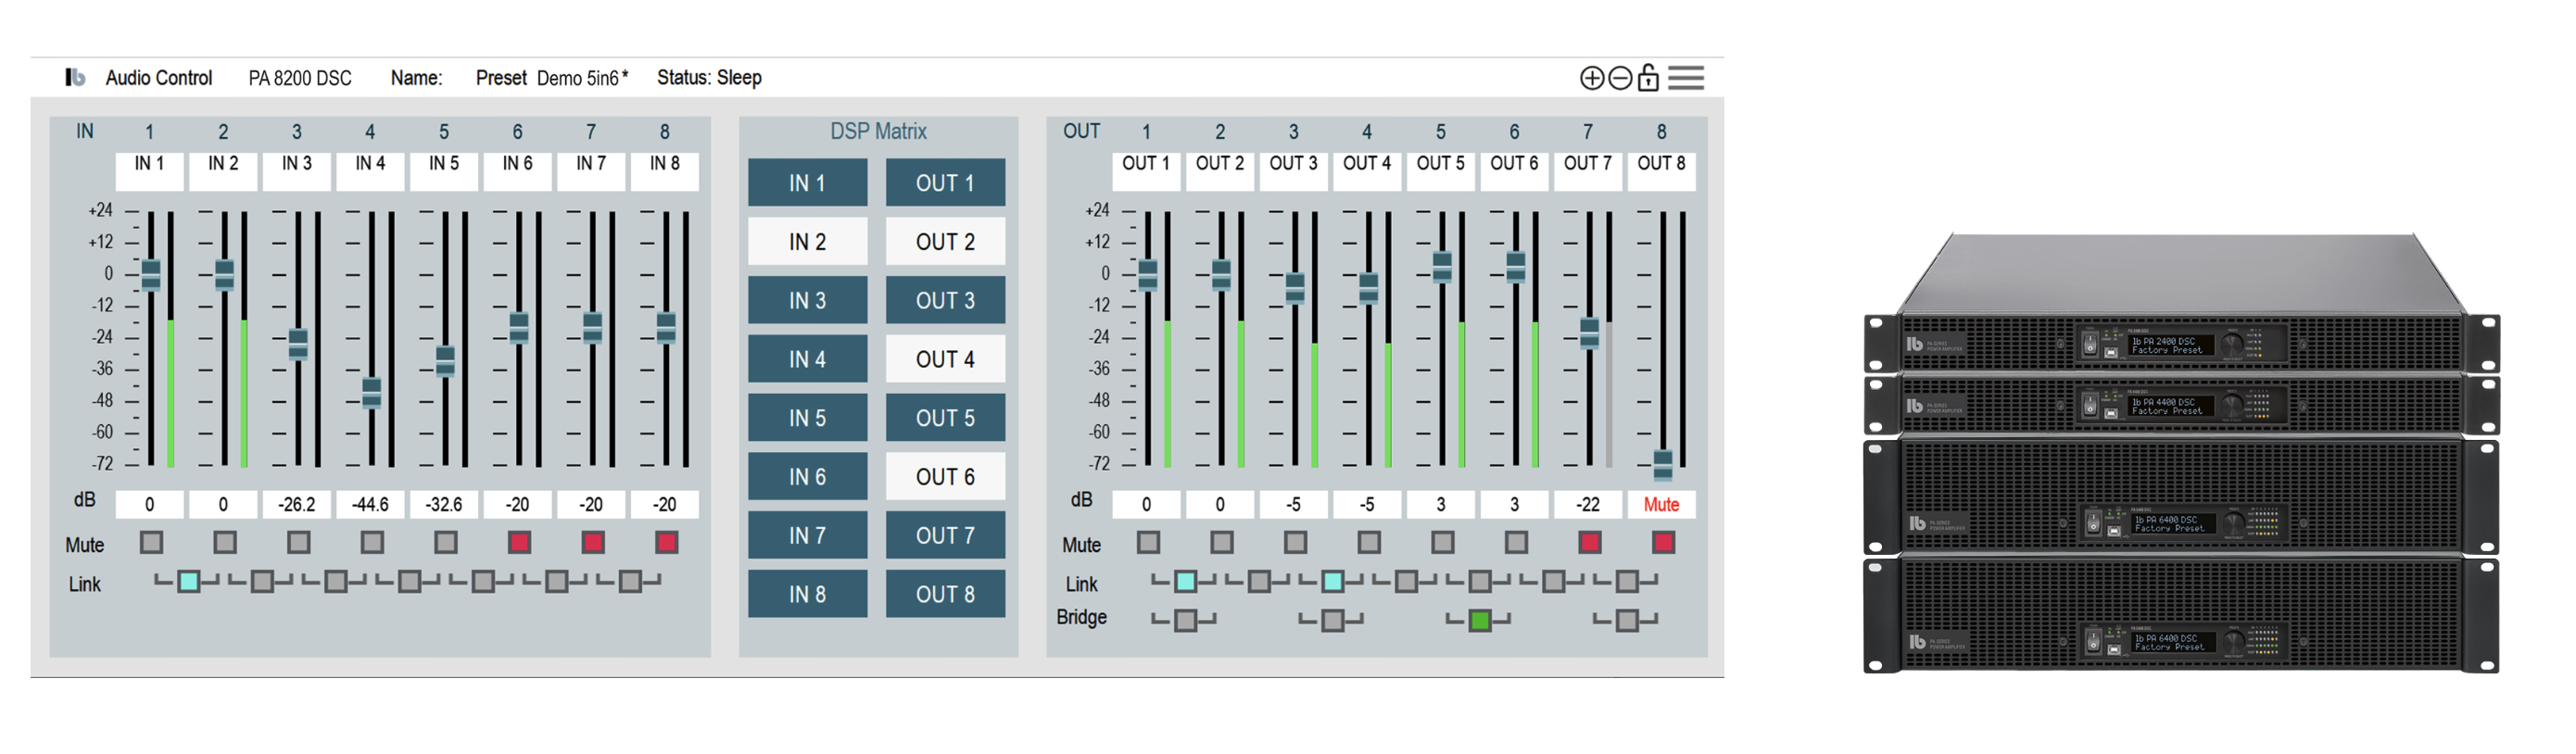Disable bridge for outputs 5 and 6
The image size is (2576, 754).
click(x=1479, y=620)
